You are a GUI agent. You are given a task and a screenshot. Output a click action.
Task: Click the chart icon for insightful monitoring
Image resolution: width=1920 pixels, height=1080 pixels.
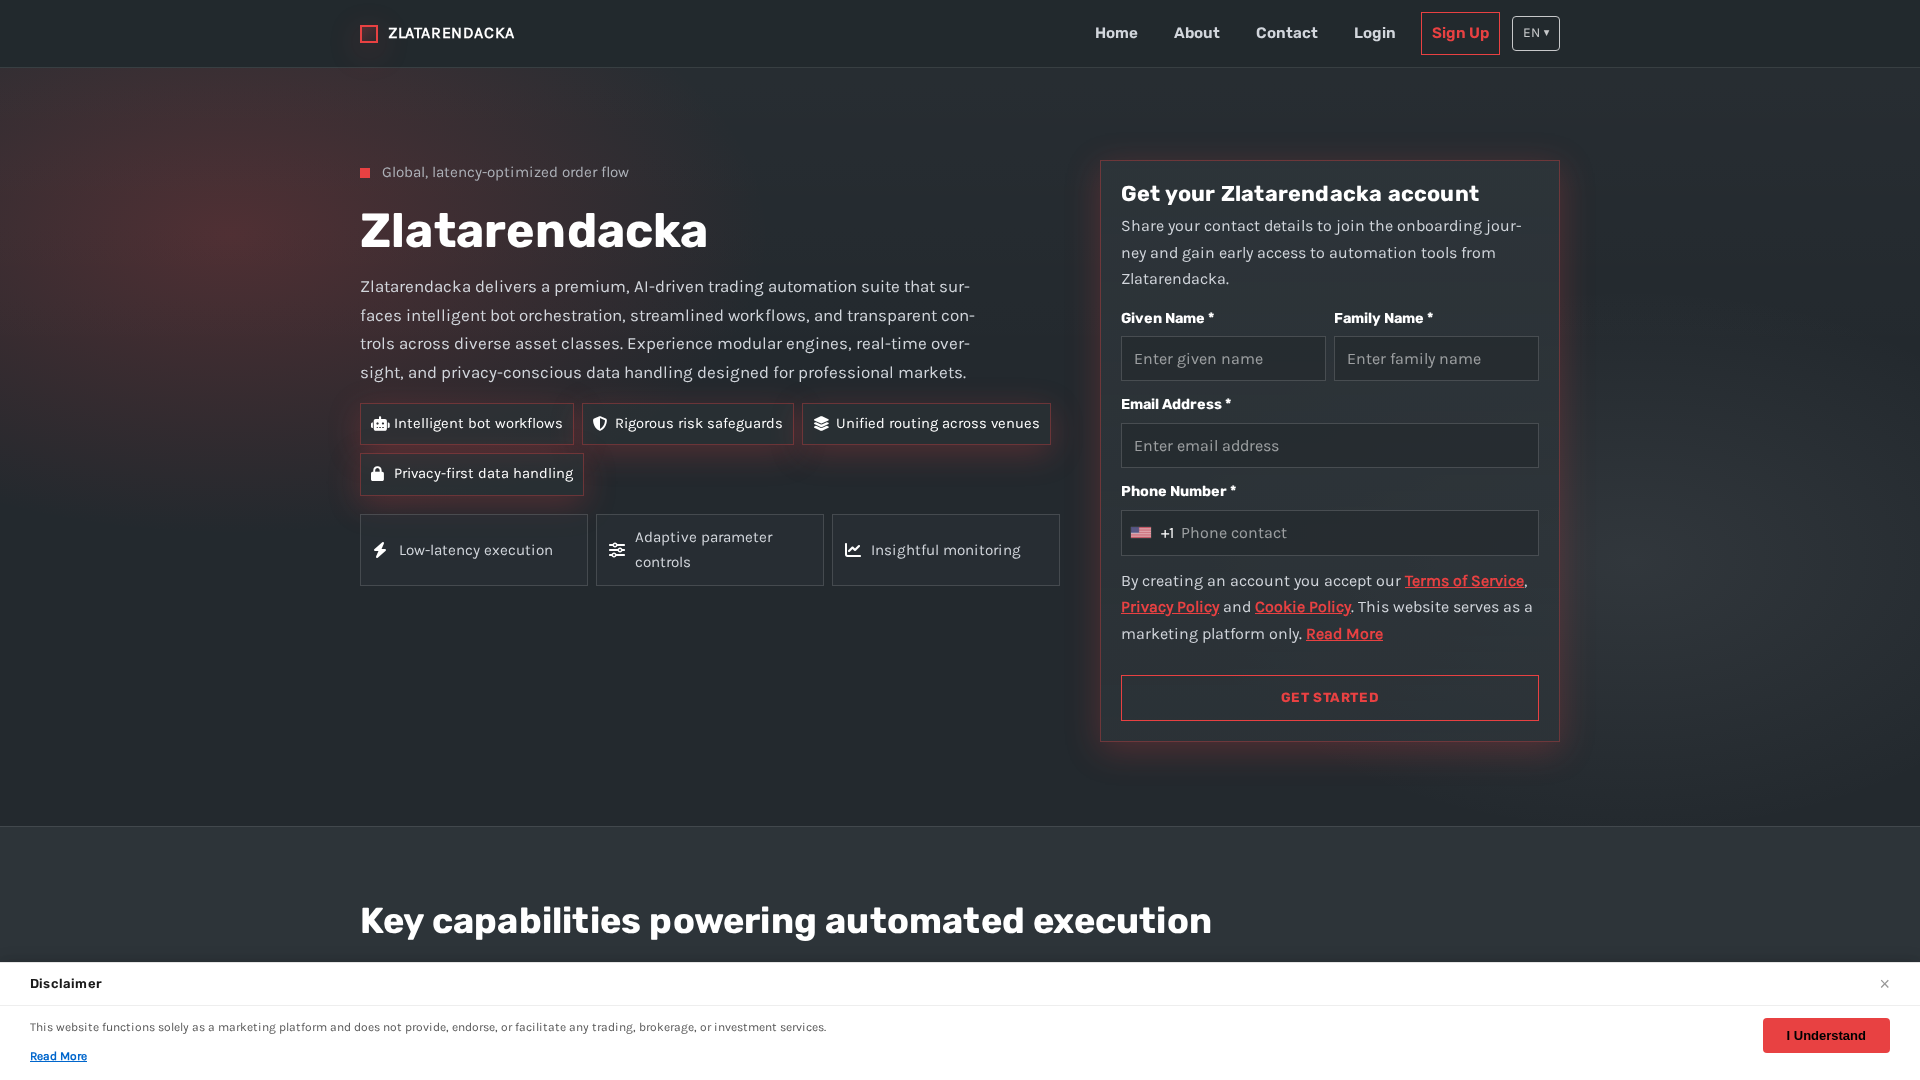tap(853, 550)
